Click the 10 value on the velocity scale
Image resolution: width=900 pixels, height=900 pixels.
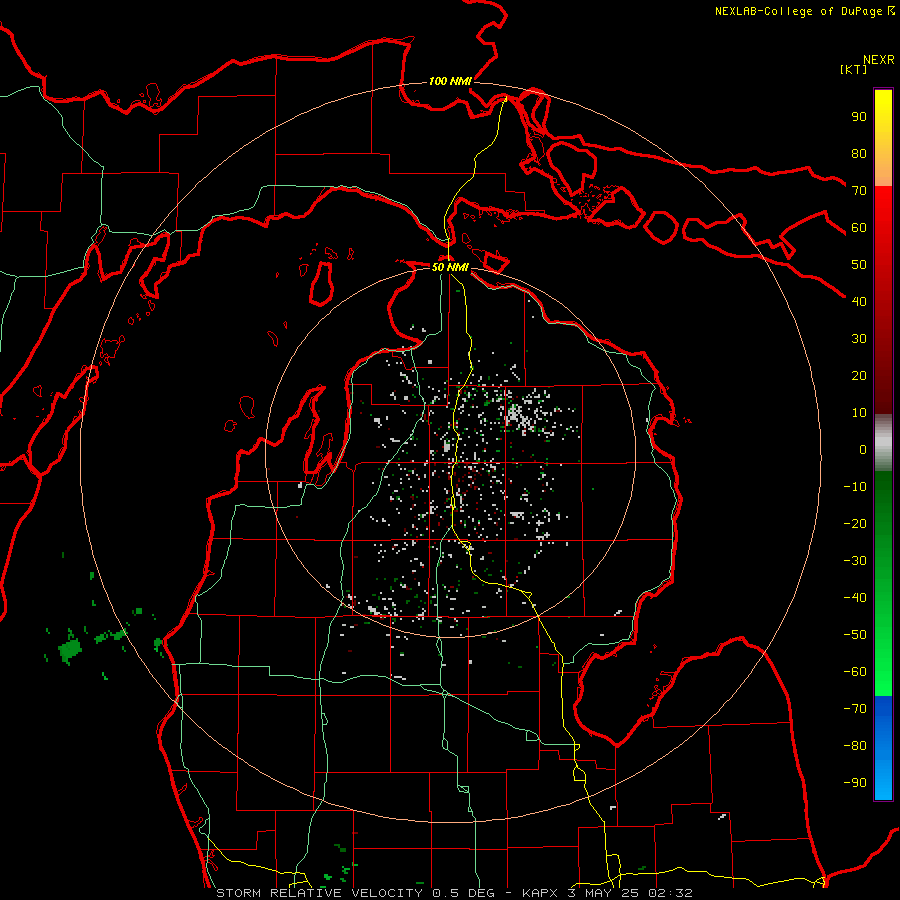(859, 413)
